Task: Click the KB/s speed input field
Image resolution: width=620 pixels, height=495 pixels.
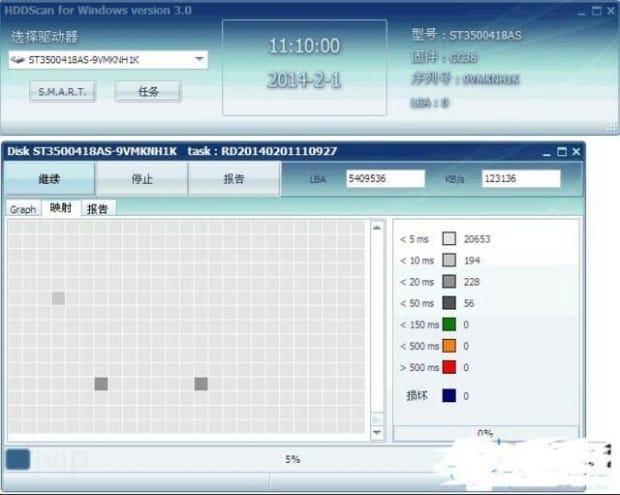Action: [x=520, y=178]
